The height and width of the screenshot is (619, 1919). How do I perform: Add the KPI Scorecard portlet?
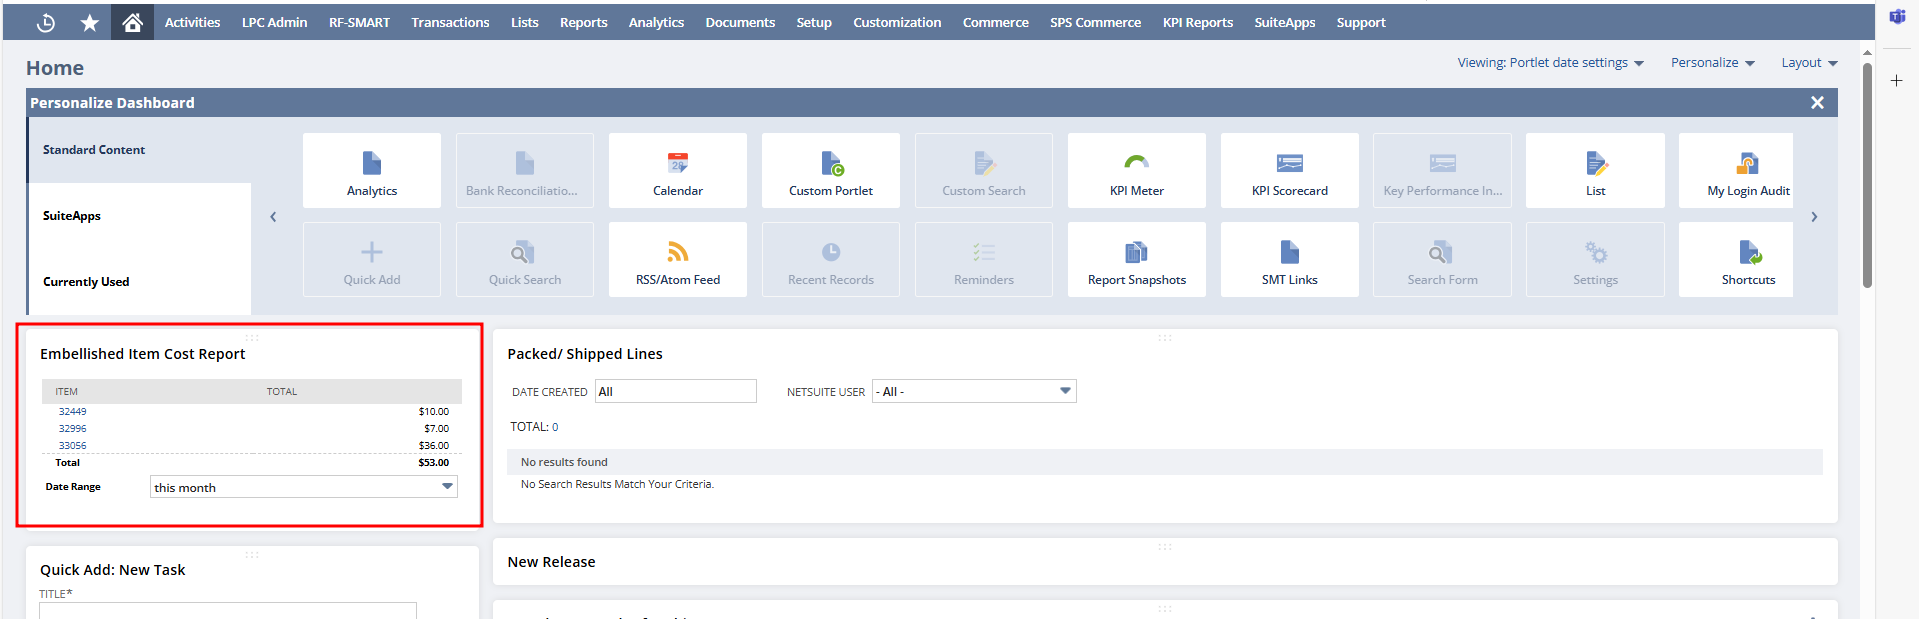[x=1289, y=171]
